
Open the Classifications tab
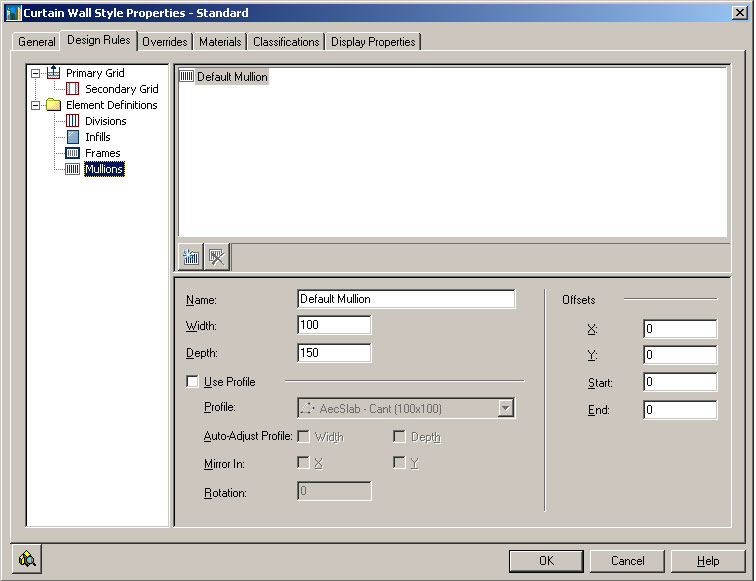tap(286, 42)
